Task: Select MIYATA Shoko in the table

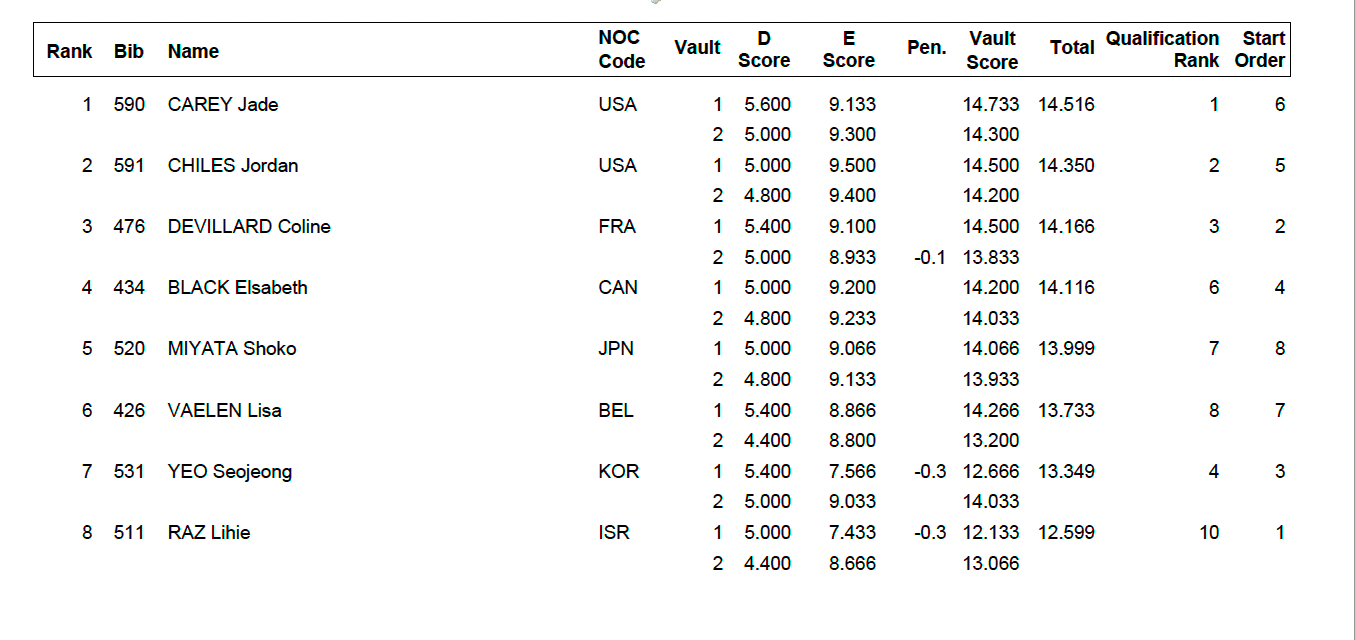Action: click(232, 348)
